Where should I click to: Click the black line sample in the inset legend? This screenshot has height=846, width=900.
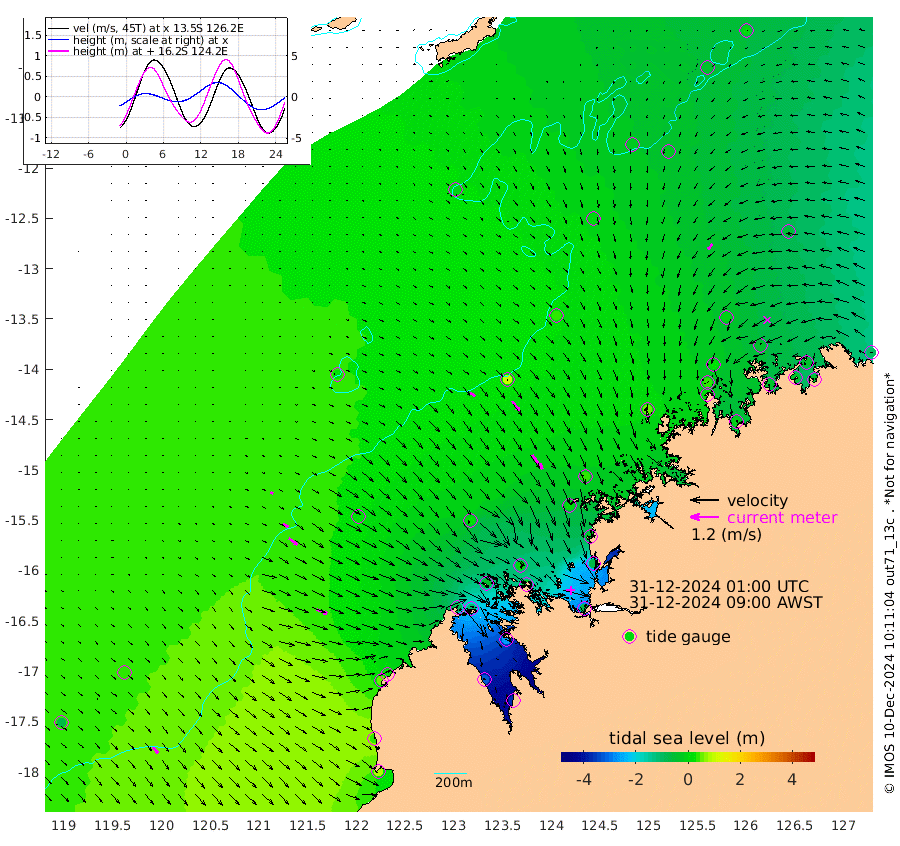click(59, 28)
